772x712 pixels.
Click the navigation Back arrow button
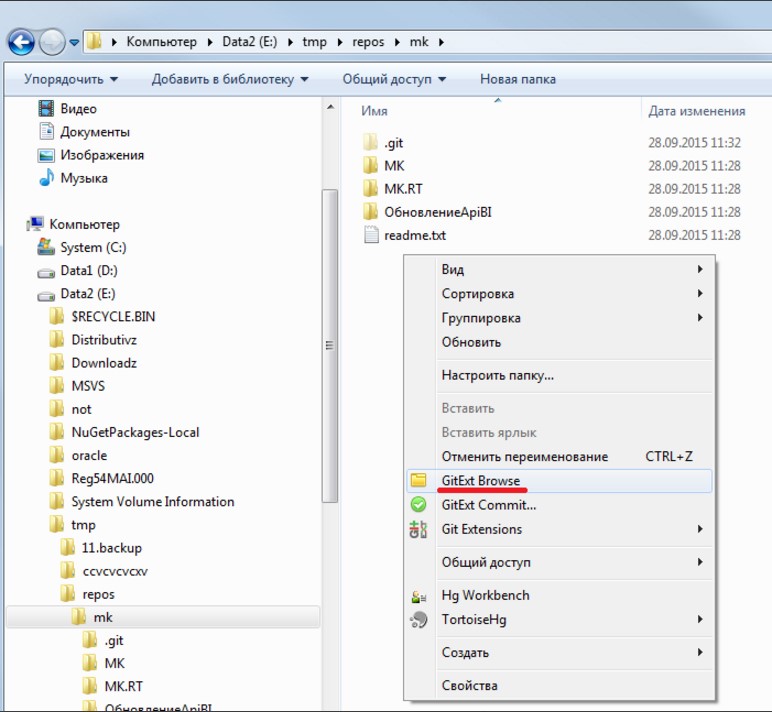tap(21, 42)
